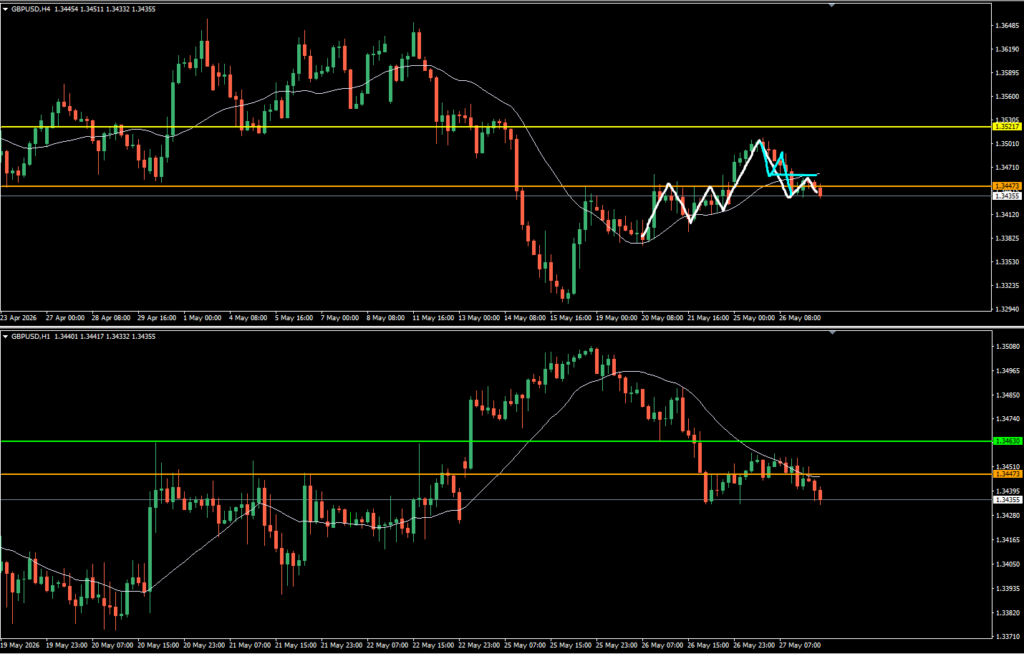Click the 1.35010 price scale value

pyautogui.click(x=1006, y=144)
